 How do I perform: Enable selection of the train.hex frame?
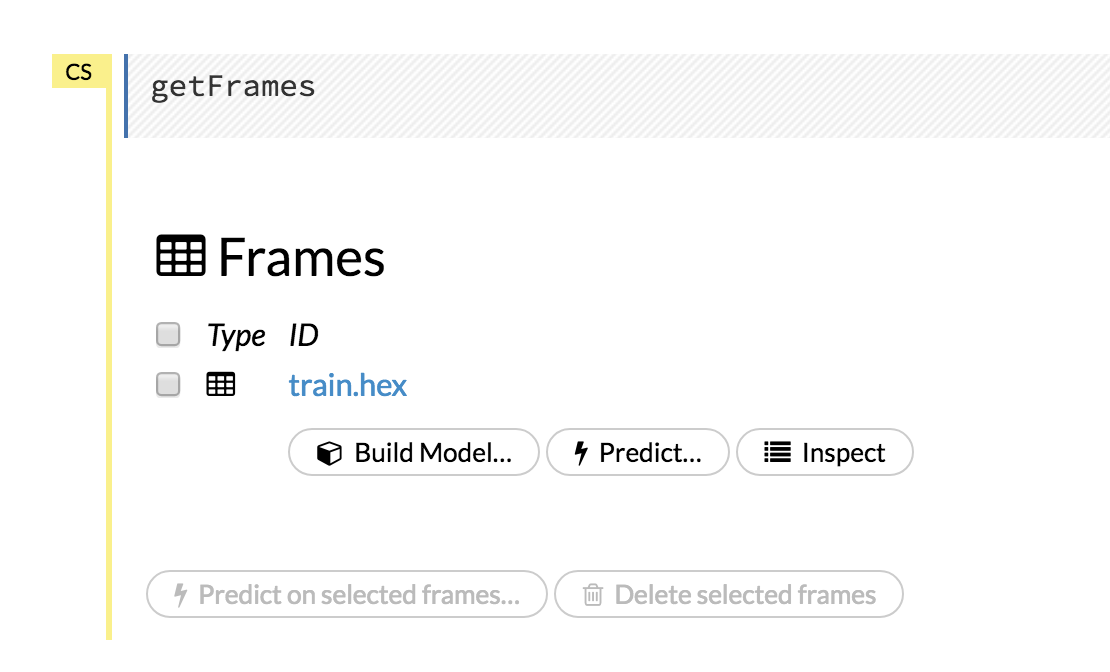(x=169, y=383)
